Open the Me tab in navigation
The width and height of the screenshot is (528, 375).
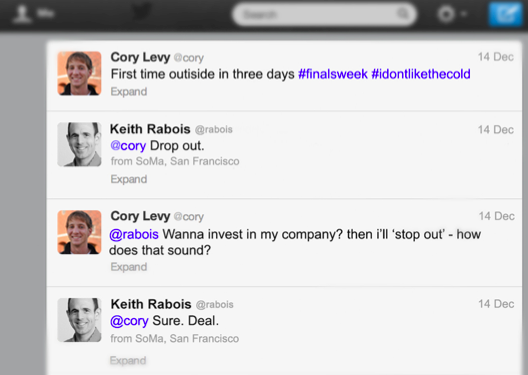tap(34, 13)
